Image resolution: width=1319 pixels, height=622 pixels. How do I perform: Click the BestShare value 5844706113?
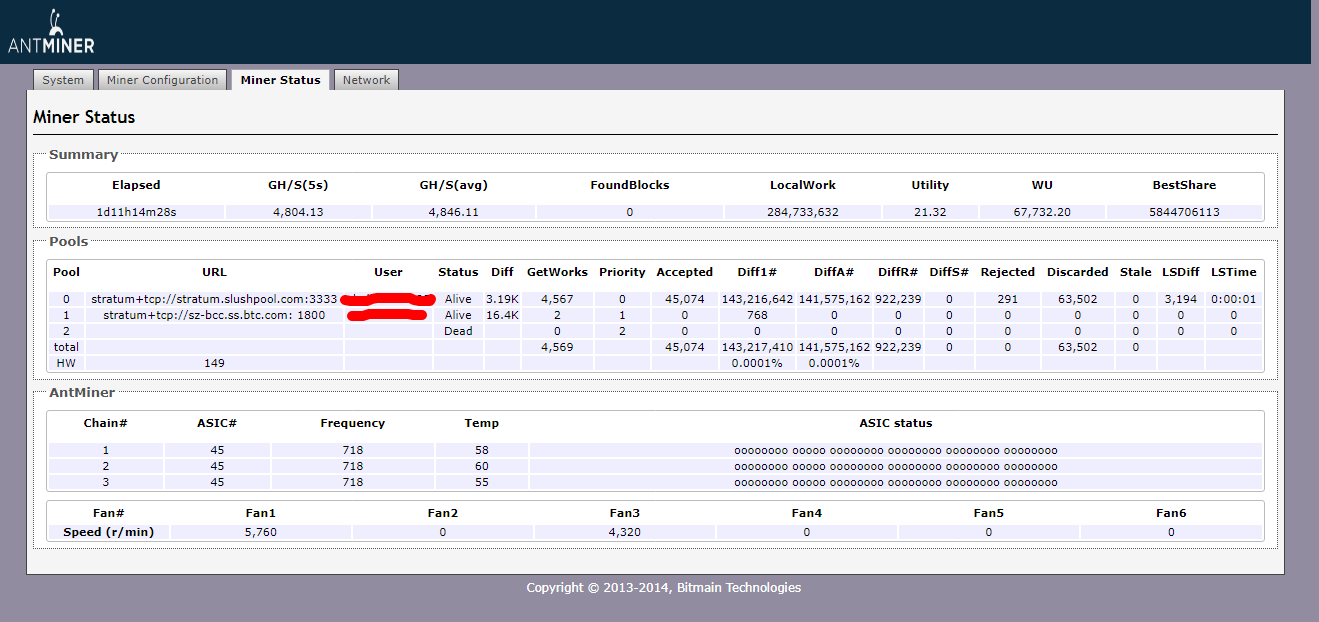[1184, 212]
